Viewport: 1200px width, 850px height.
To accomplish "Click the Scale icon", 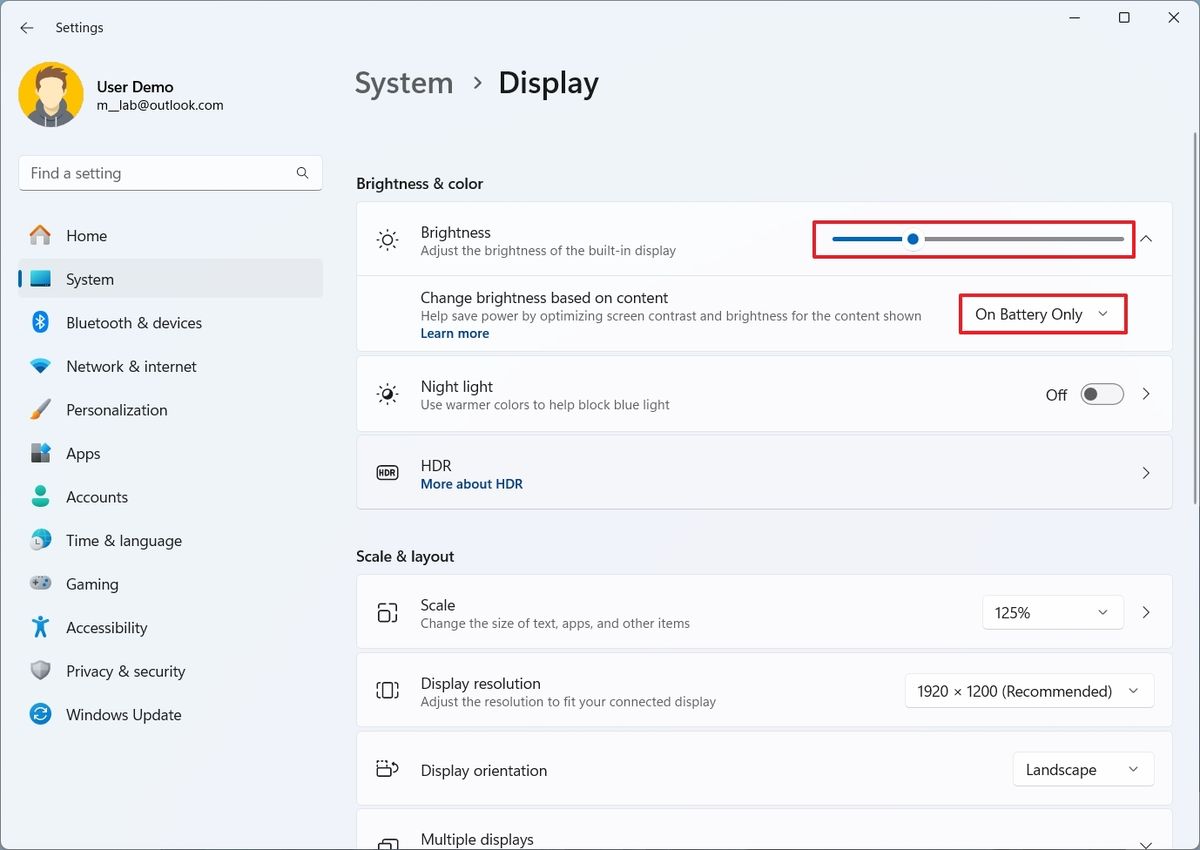I will (387, 613).
